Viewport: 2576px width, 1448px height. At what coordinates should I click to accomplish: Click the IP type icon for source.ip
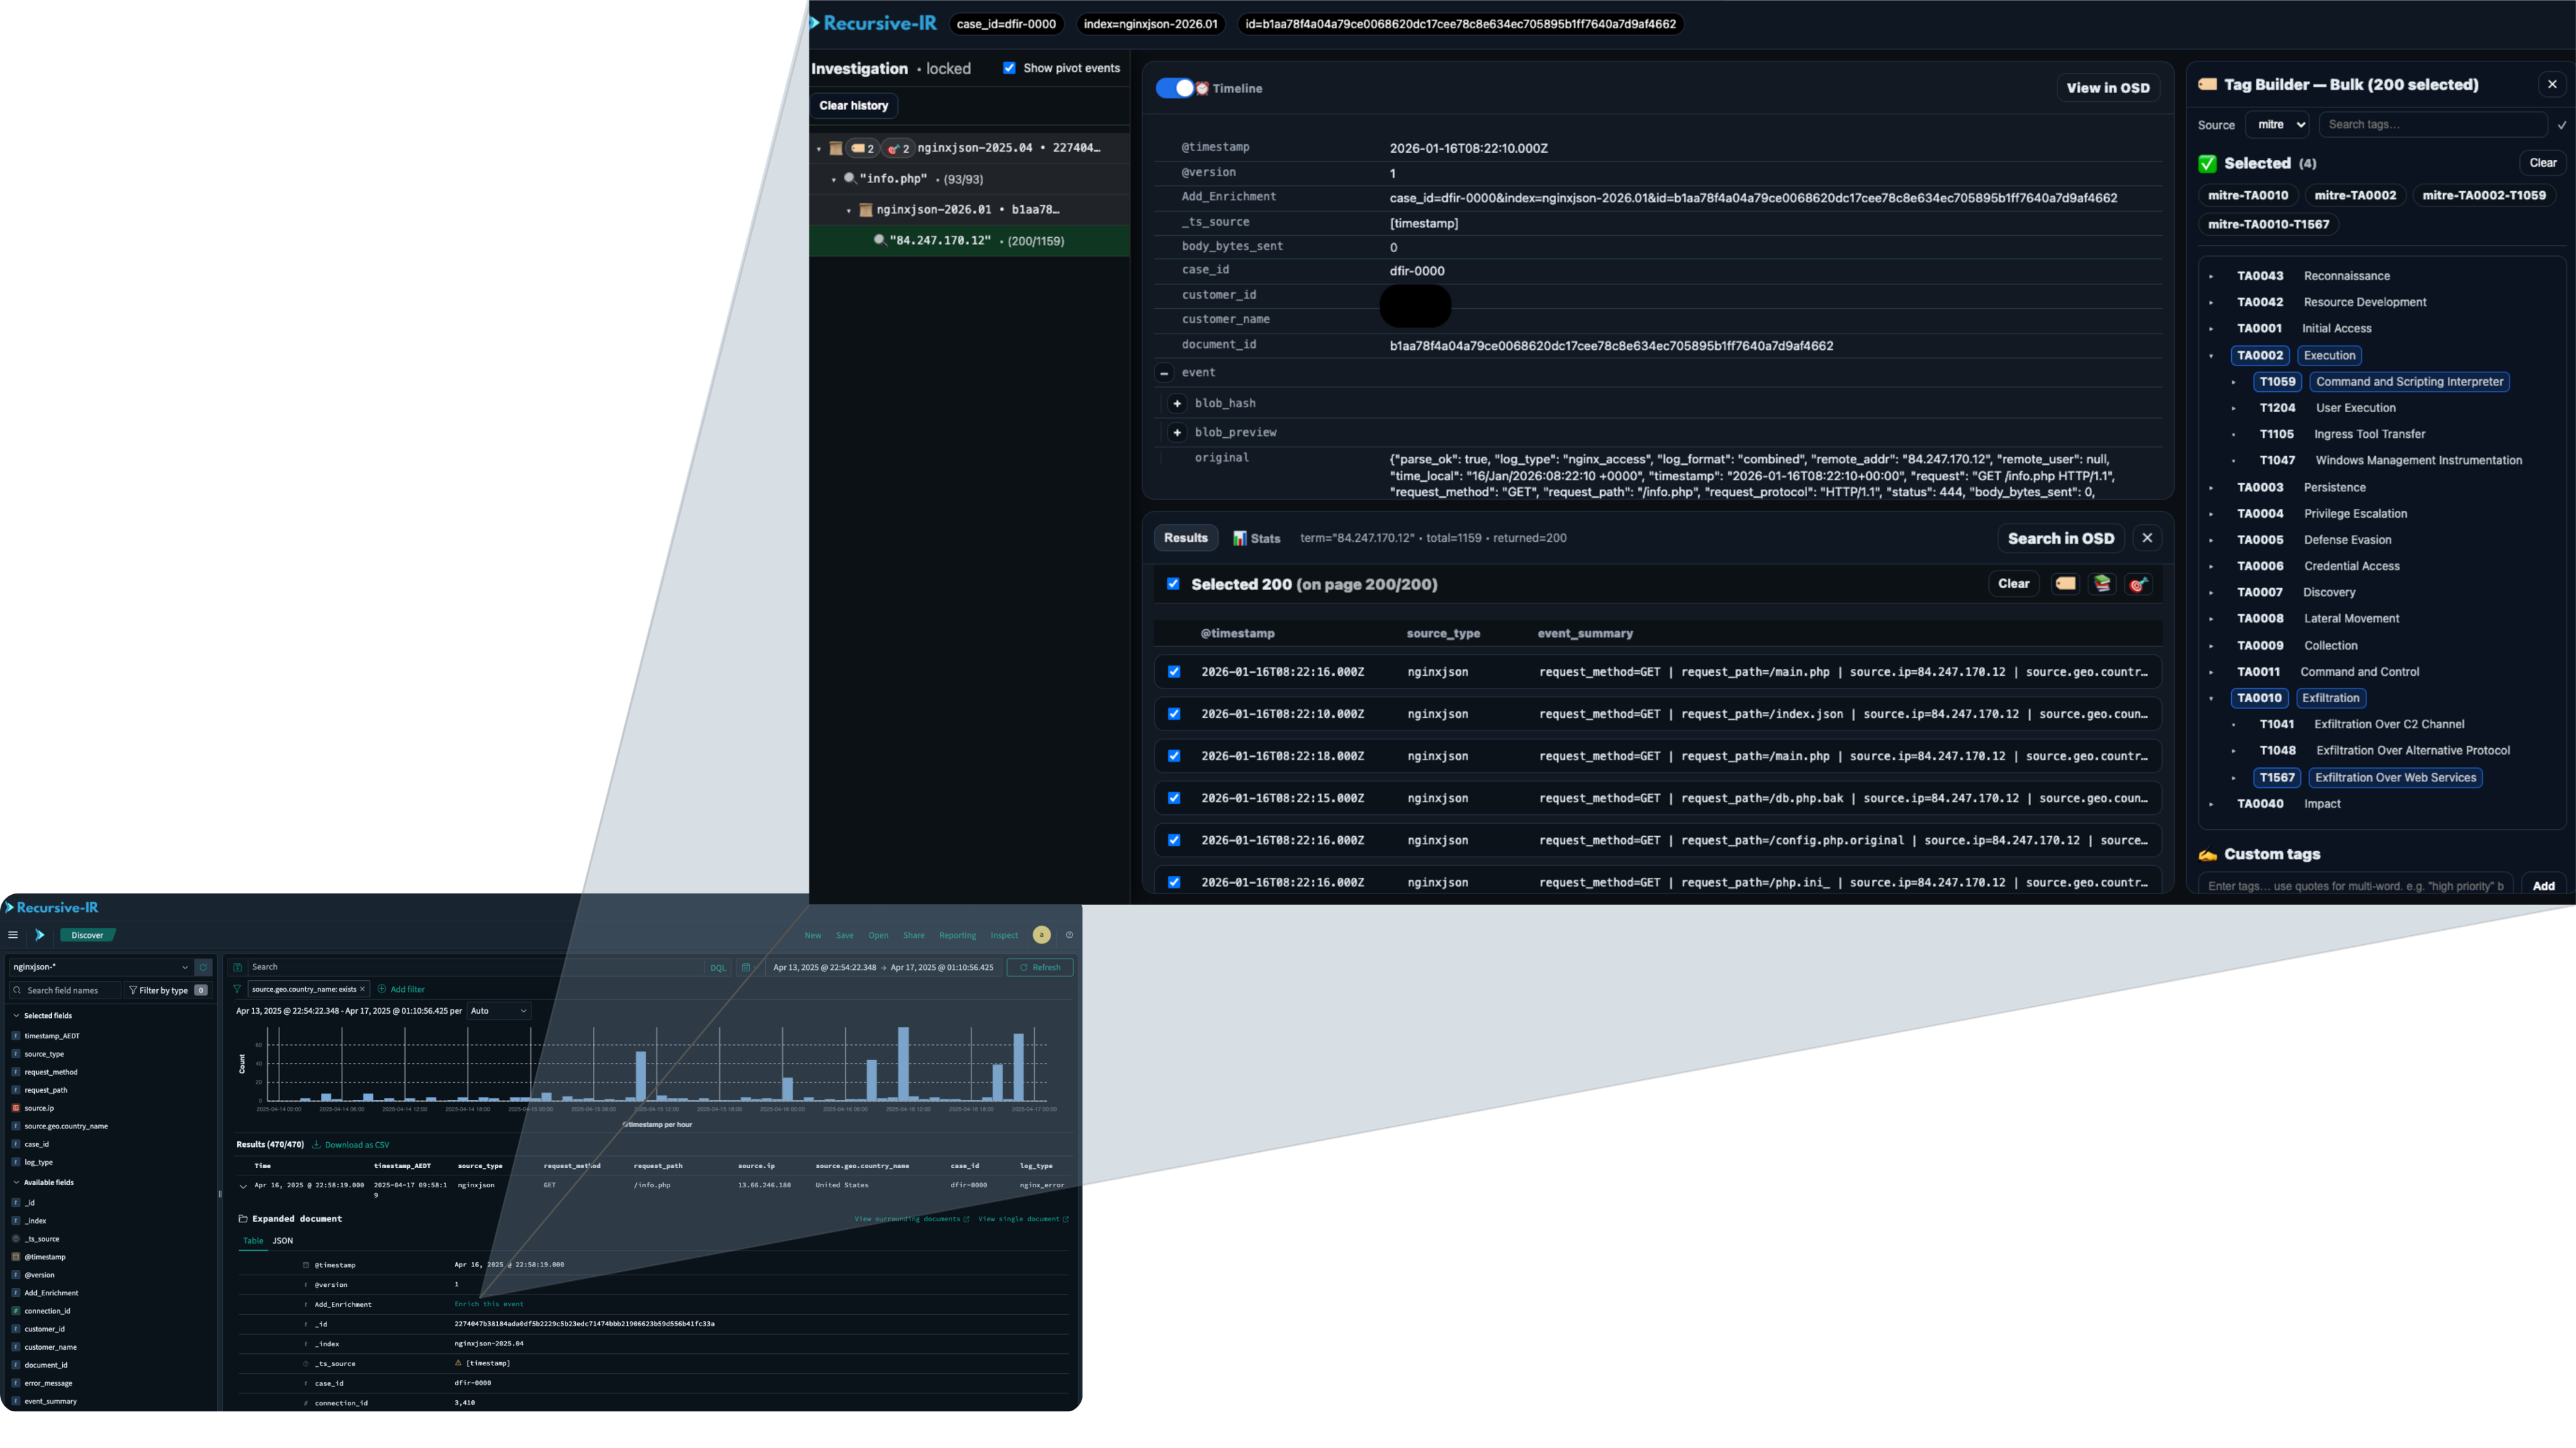coord(16,1108)
